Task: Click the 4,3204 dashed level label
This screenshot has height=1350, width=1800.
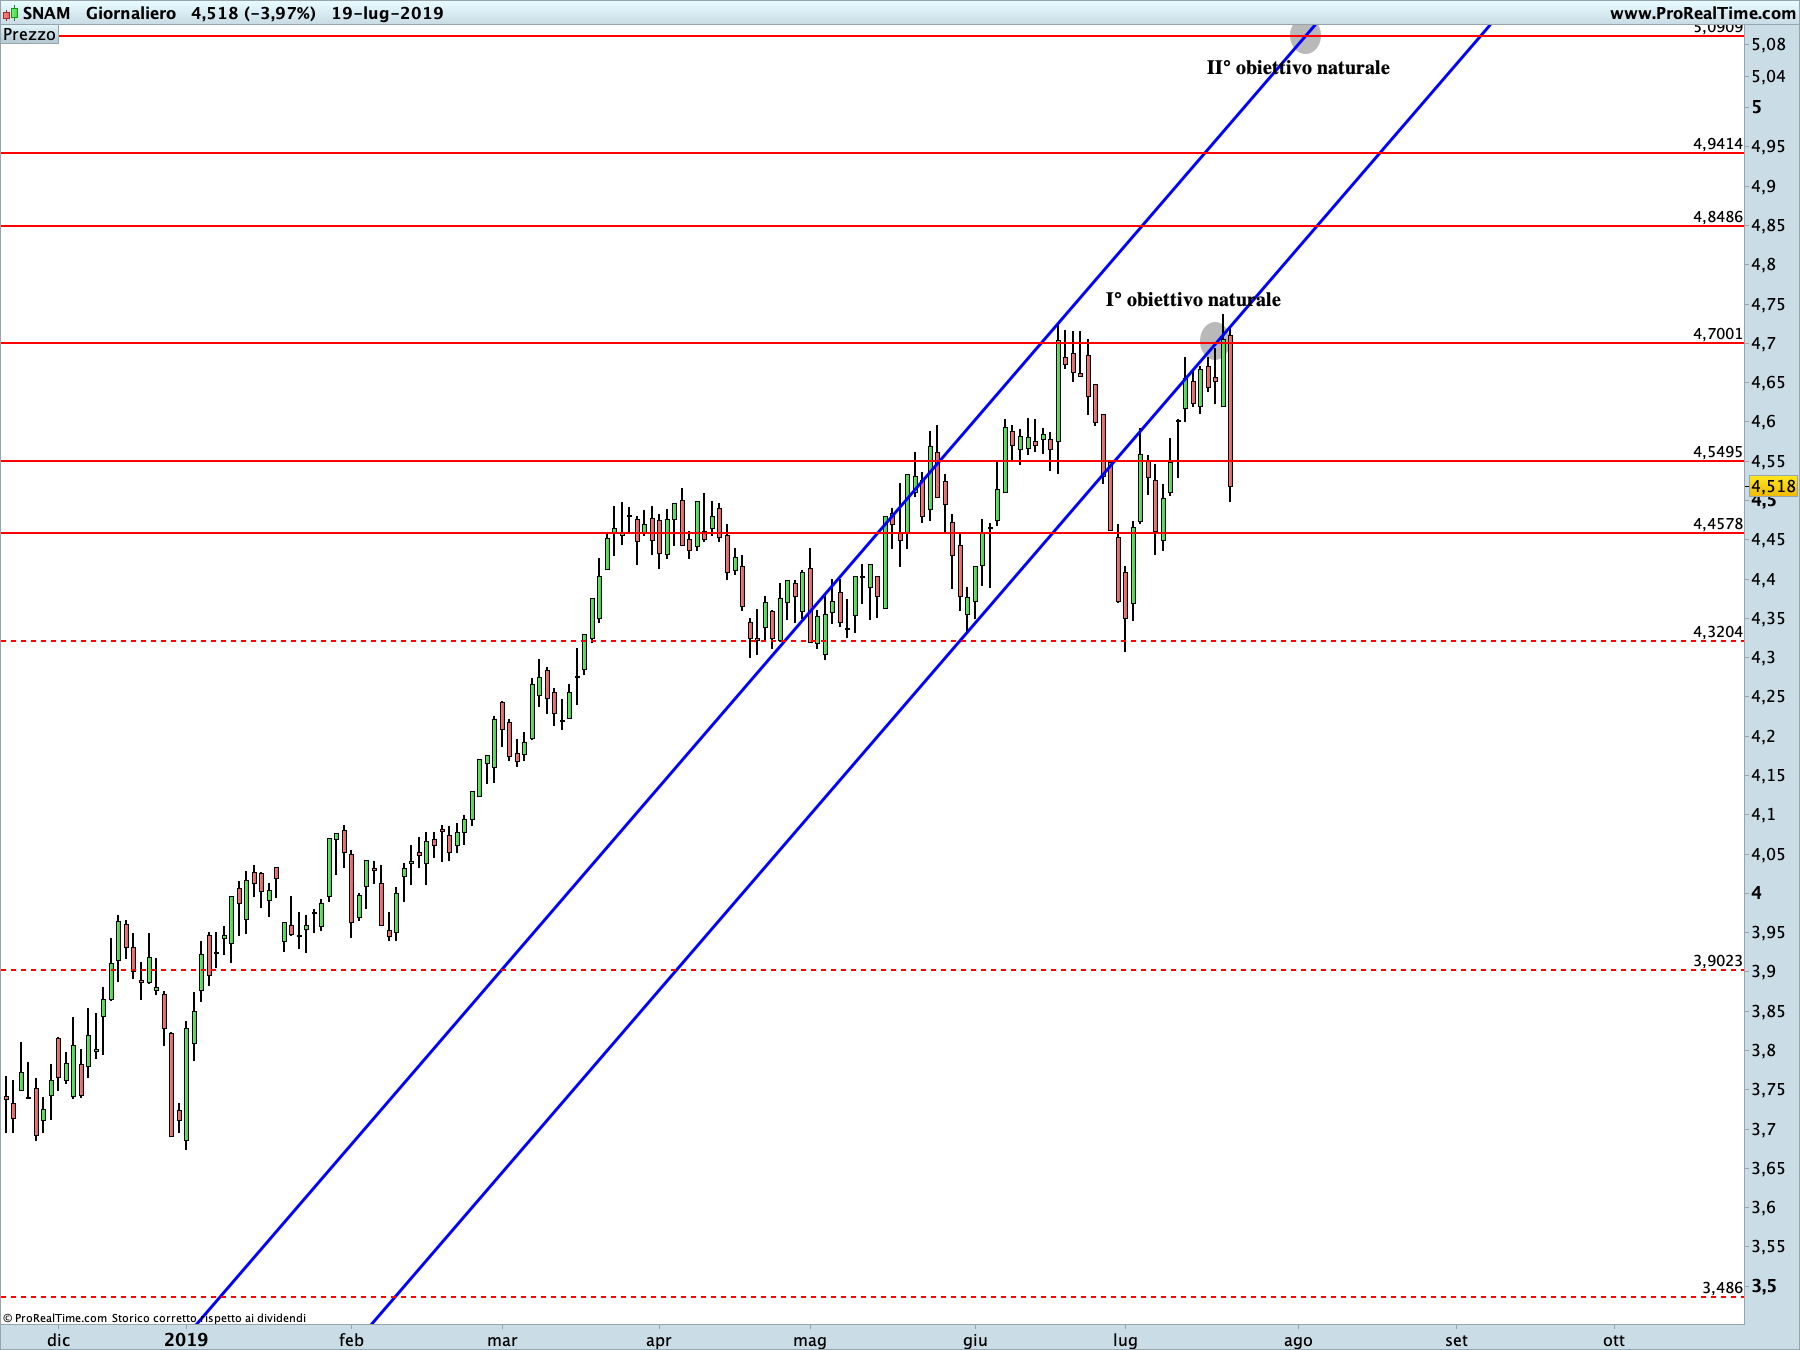Action: [x=1717, y=631]
